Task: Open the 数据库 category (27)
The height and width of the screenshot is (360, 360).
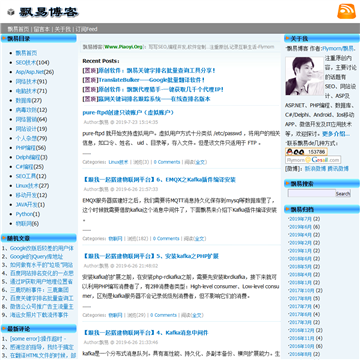Action: (23, 100)
